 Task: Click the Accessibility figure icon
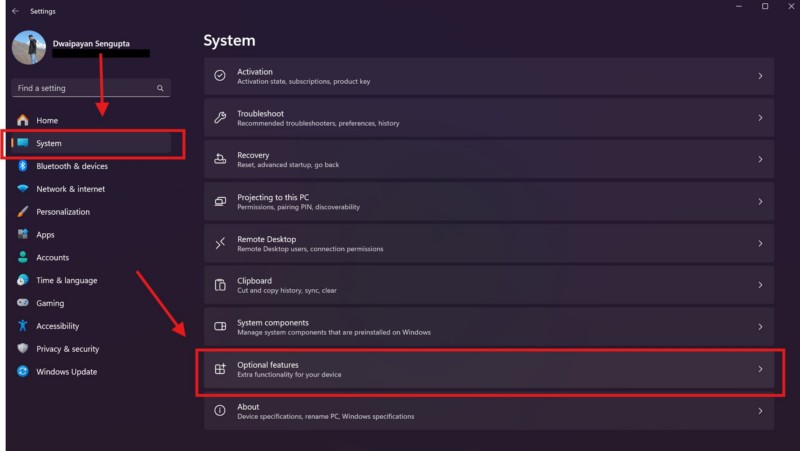click(x=22, y=326)
